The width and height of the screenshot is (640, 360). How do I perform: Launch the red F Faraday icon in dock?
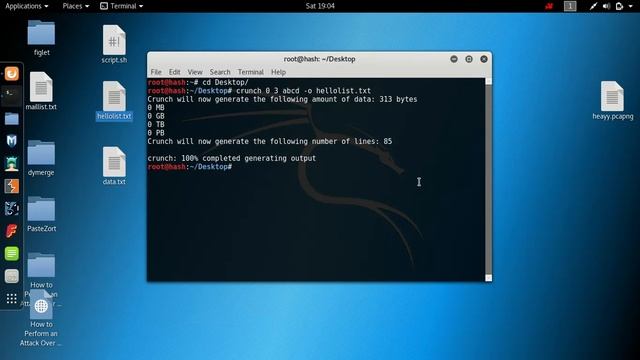(11, 231)
